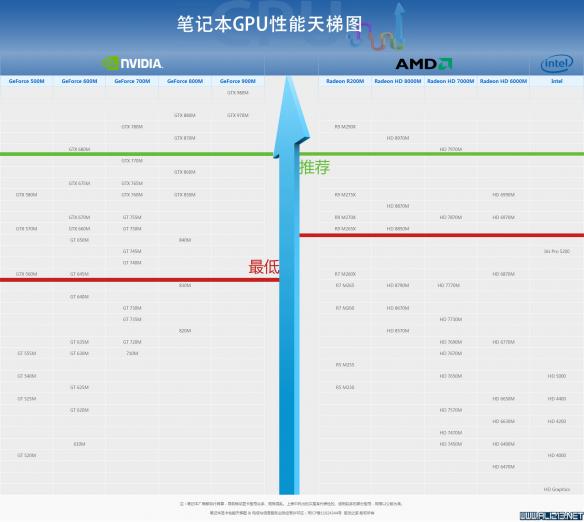Click the GTX 570M entry
Screen dimensions: 584x522
[x=26, y=229]
